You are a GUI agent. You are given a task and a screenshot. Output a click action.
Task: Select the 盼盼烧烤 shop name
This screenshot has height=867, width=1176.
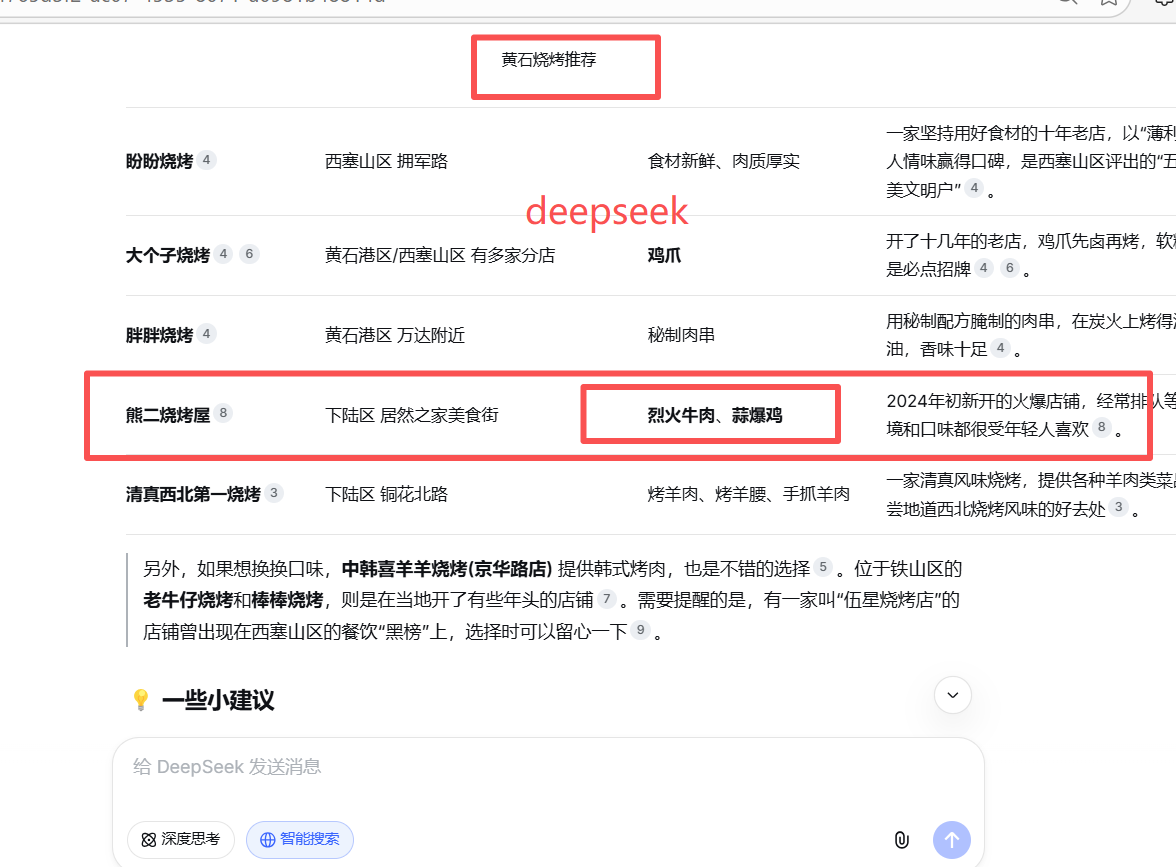pyautogui.click(x=159, y=161)
